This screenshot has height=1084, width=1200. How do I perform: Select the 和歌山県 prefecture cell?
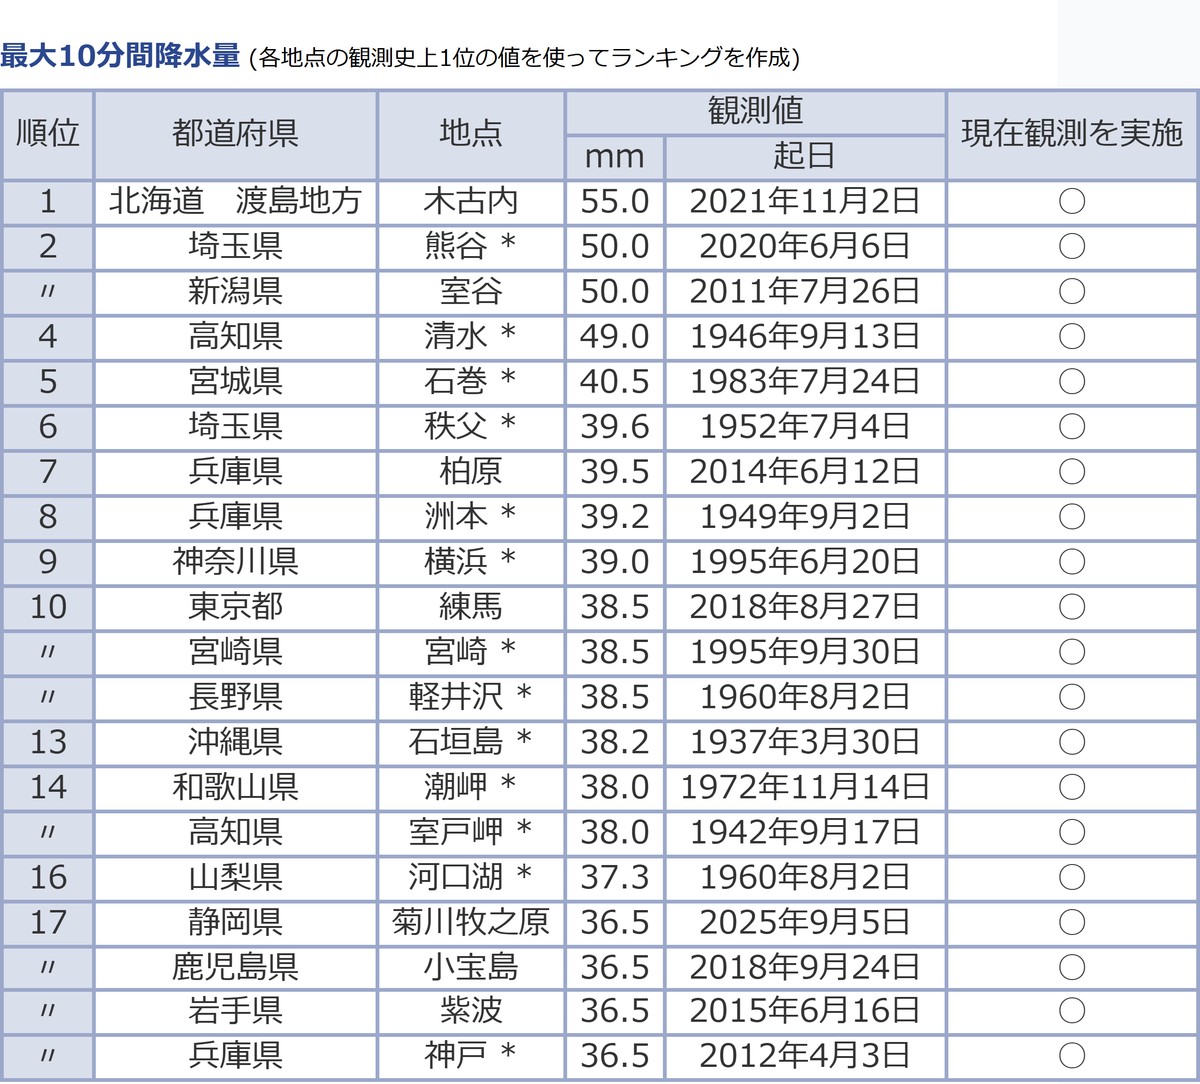(x=235, y=787)
